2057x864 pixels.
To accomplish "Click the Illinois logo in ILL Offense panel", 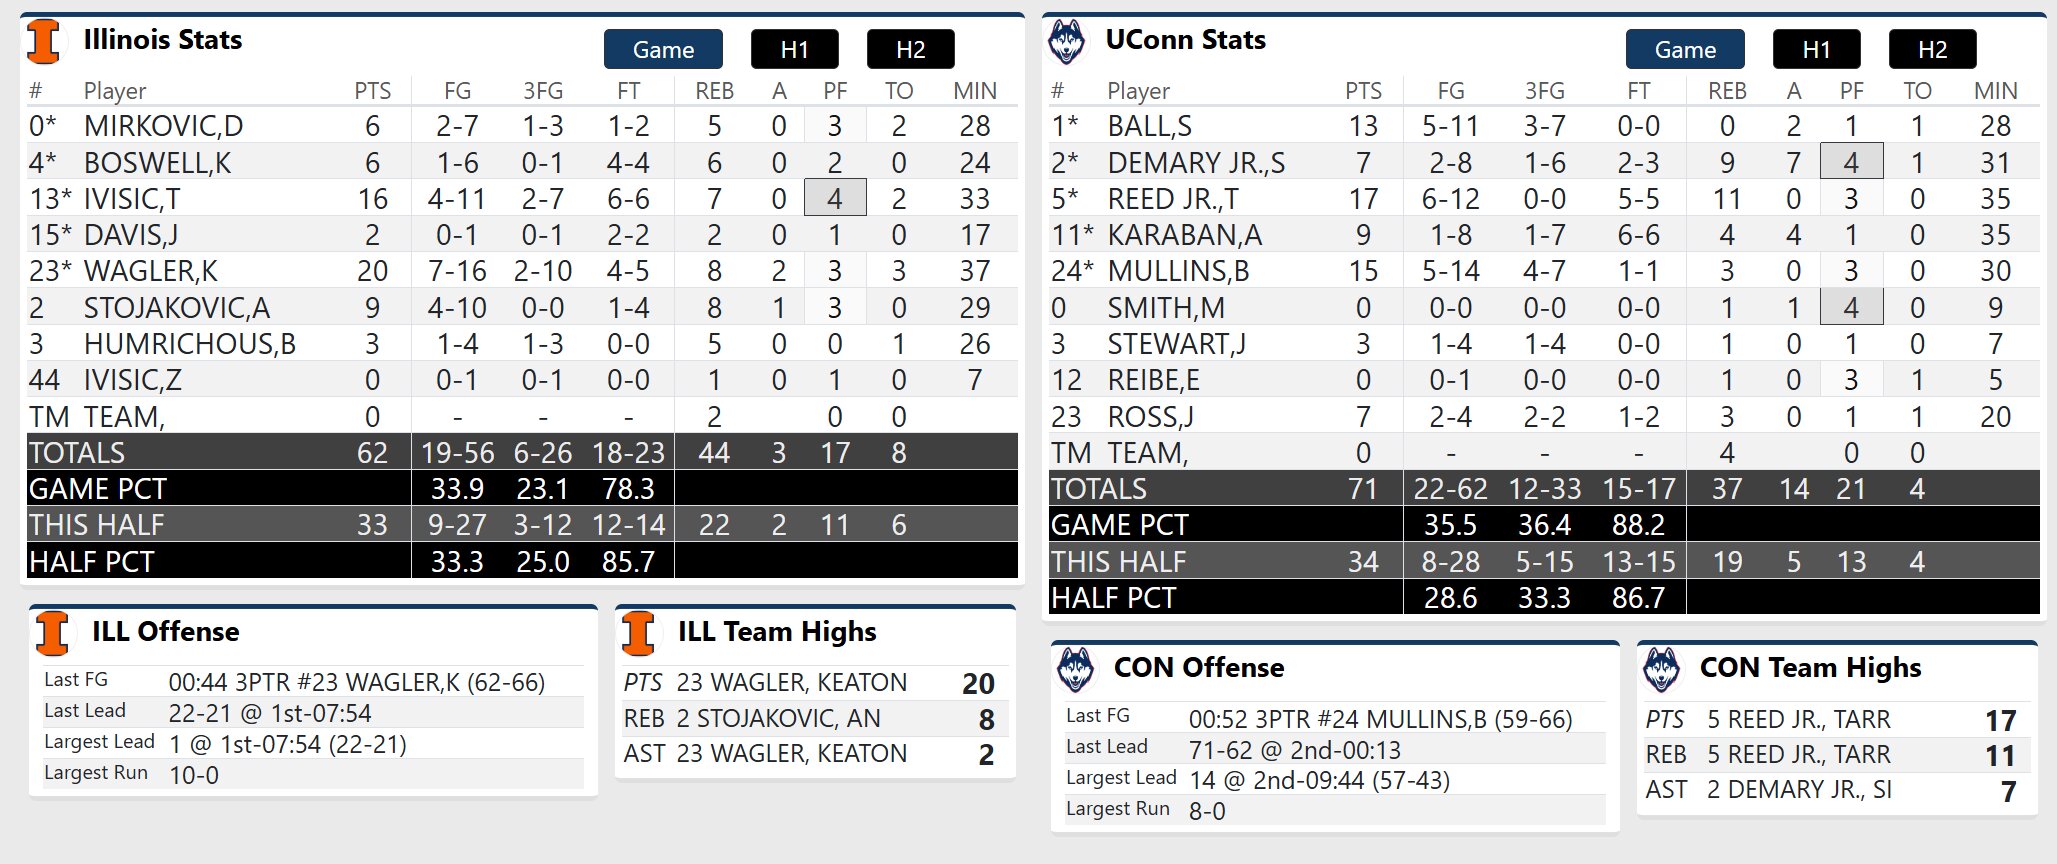I will click(52, 633).
